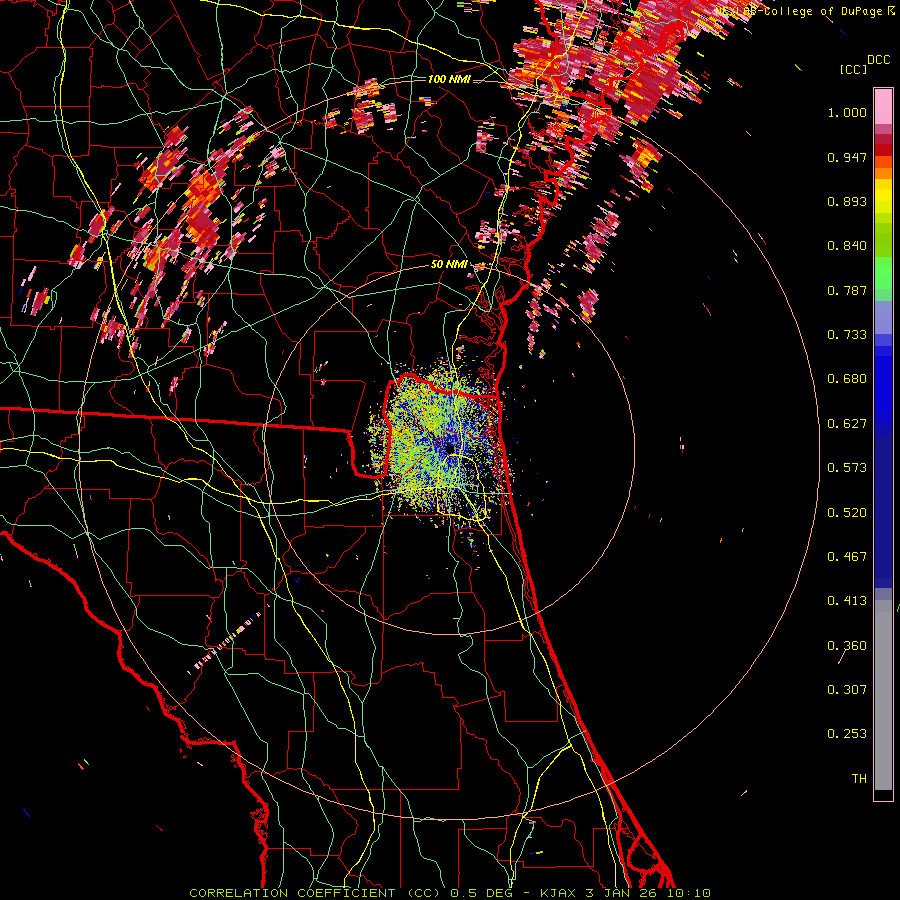Select the 1.000 value on the color scale
Screen dimensions: 900x900
pos(847,112)
